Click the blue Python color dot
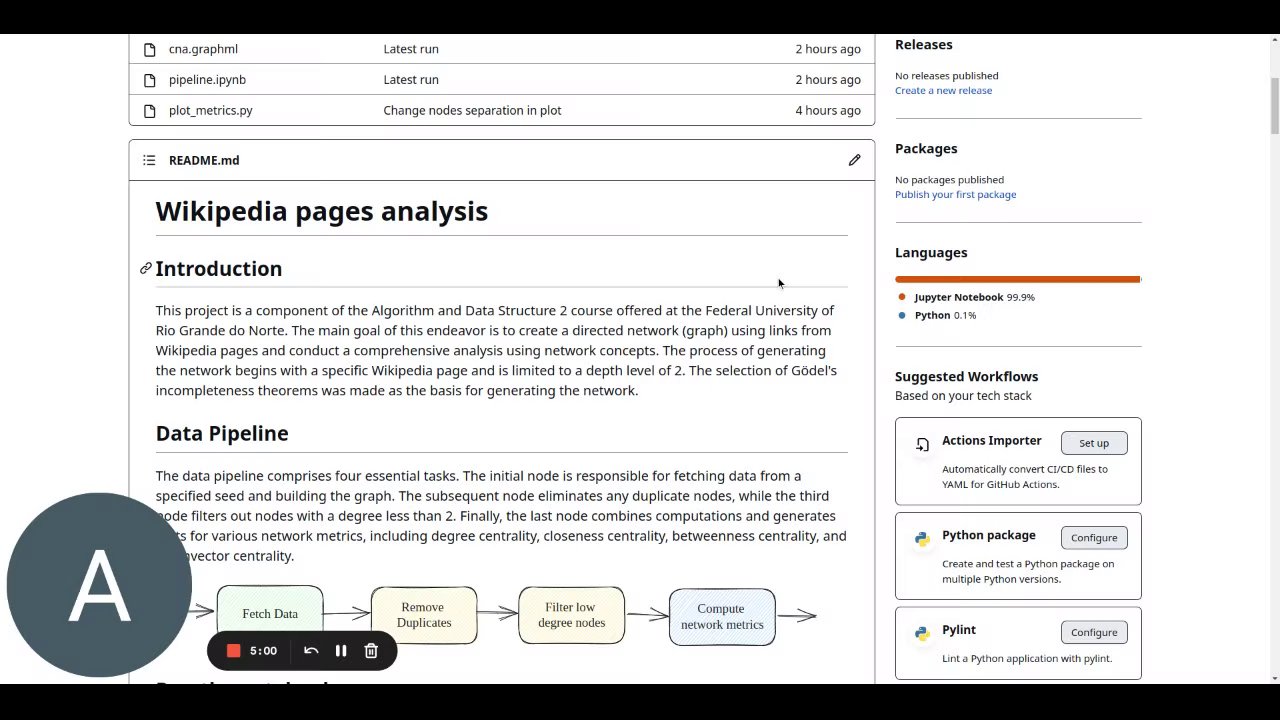The image size is (1280, 720). tap(902, 315)
